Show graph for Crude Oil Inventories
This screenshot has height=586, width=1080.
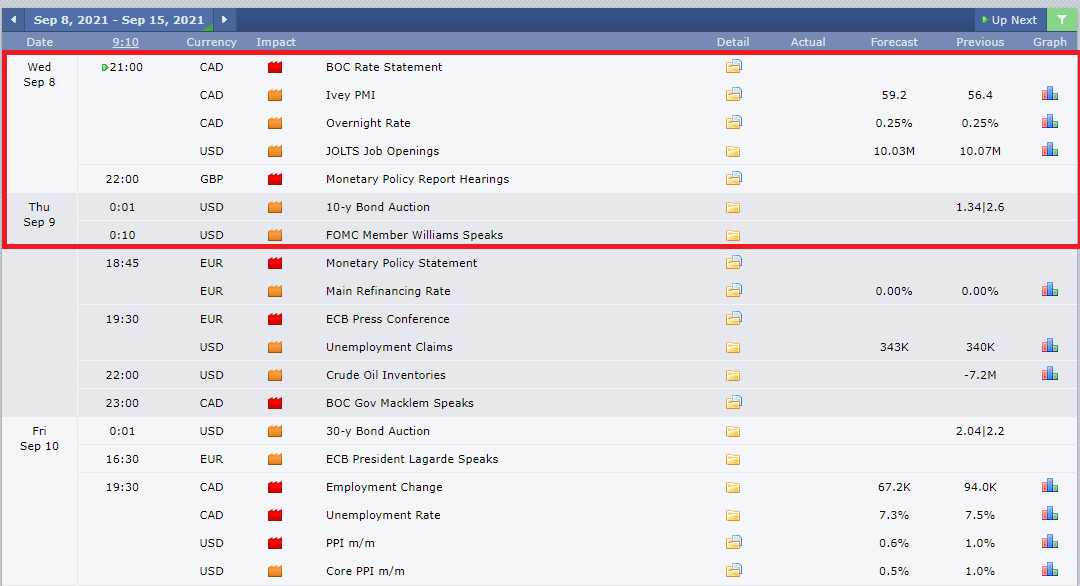(x=1050, y=375)
